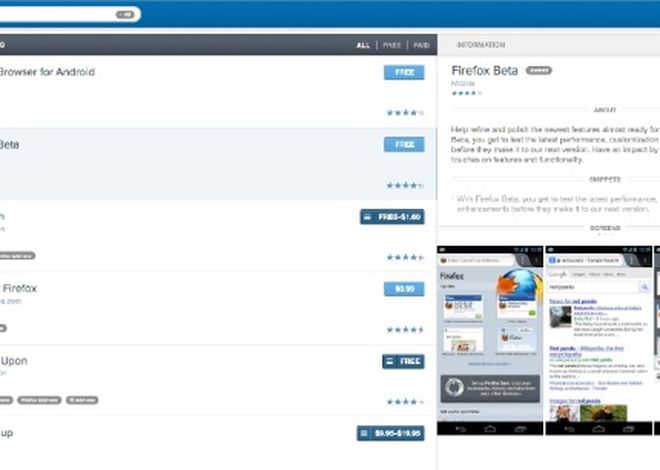Select the ALL filter tab
This screenshot has height=470, width=660.
coord(363,45)
